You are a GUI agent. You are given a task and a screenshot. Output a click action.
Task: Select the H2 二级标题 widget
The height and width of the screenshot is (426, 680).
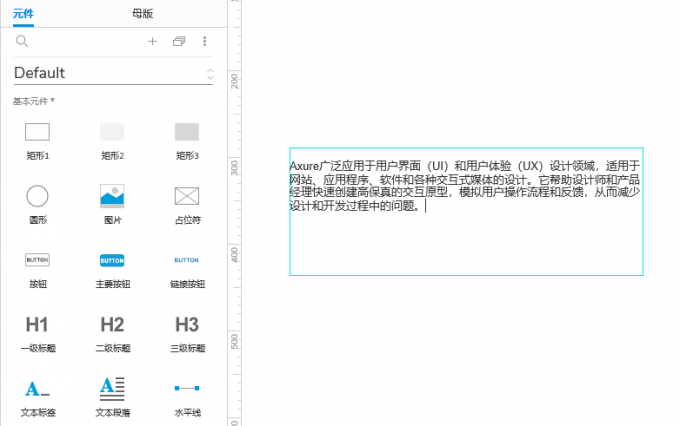(112, 334)
